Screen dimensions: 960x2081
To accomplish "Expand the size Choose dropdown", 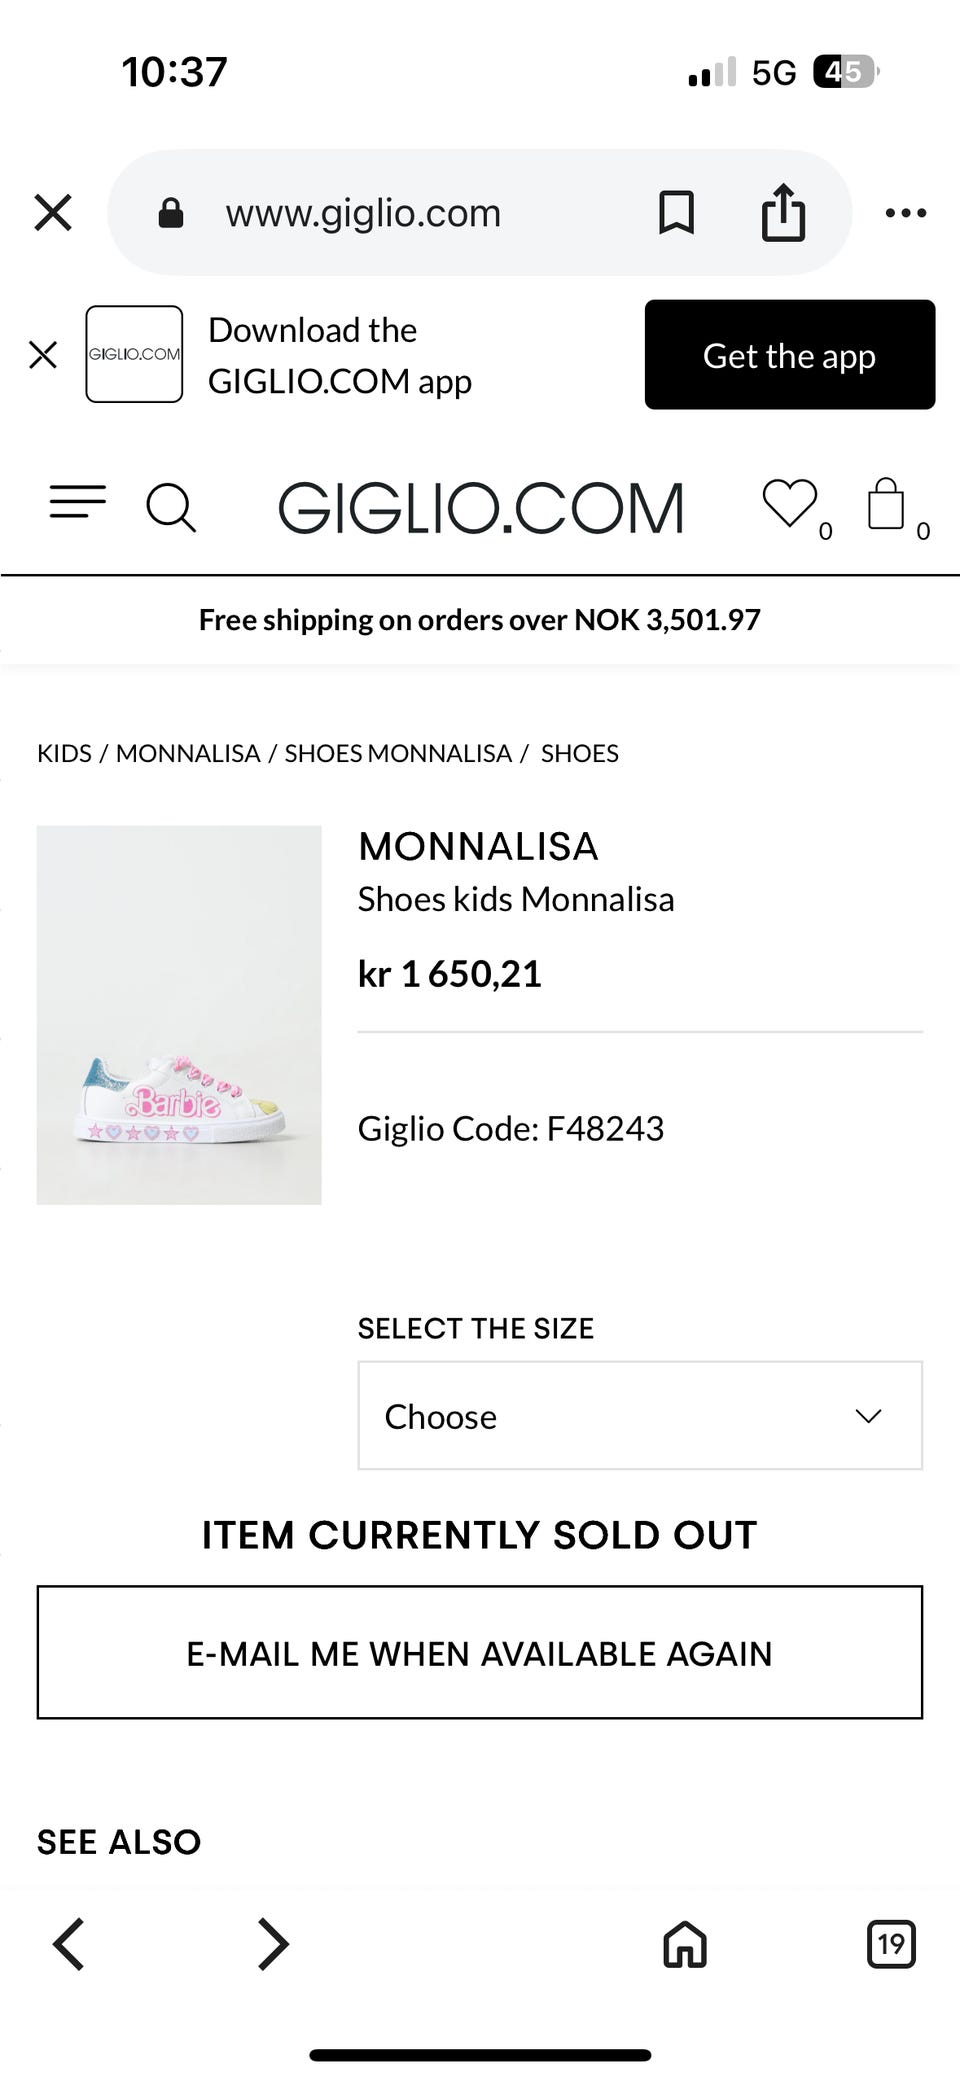I will 640,1415.
